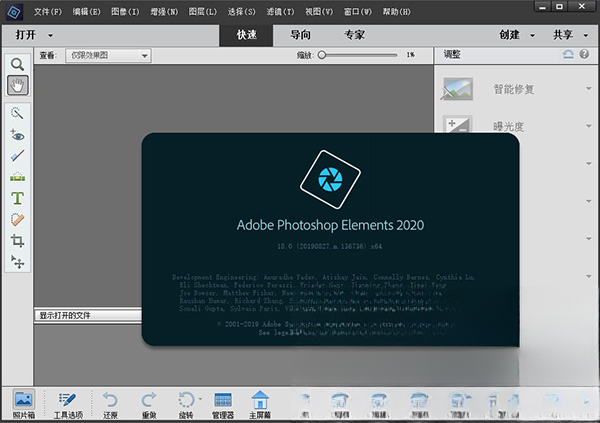Maximize the application window
The height and width of the screenshot is (423, 600).
(559, 7)
